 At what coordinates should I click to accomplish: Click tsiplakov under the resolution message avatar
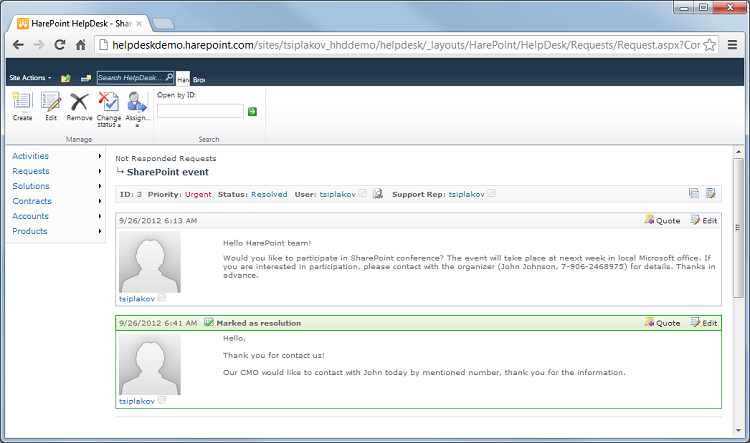(x=137, y=401)
